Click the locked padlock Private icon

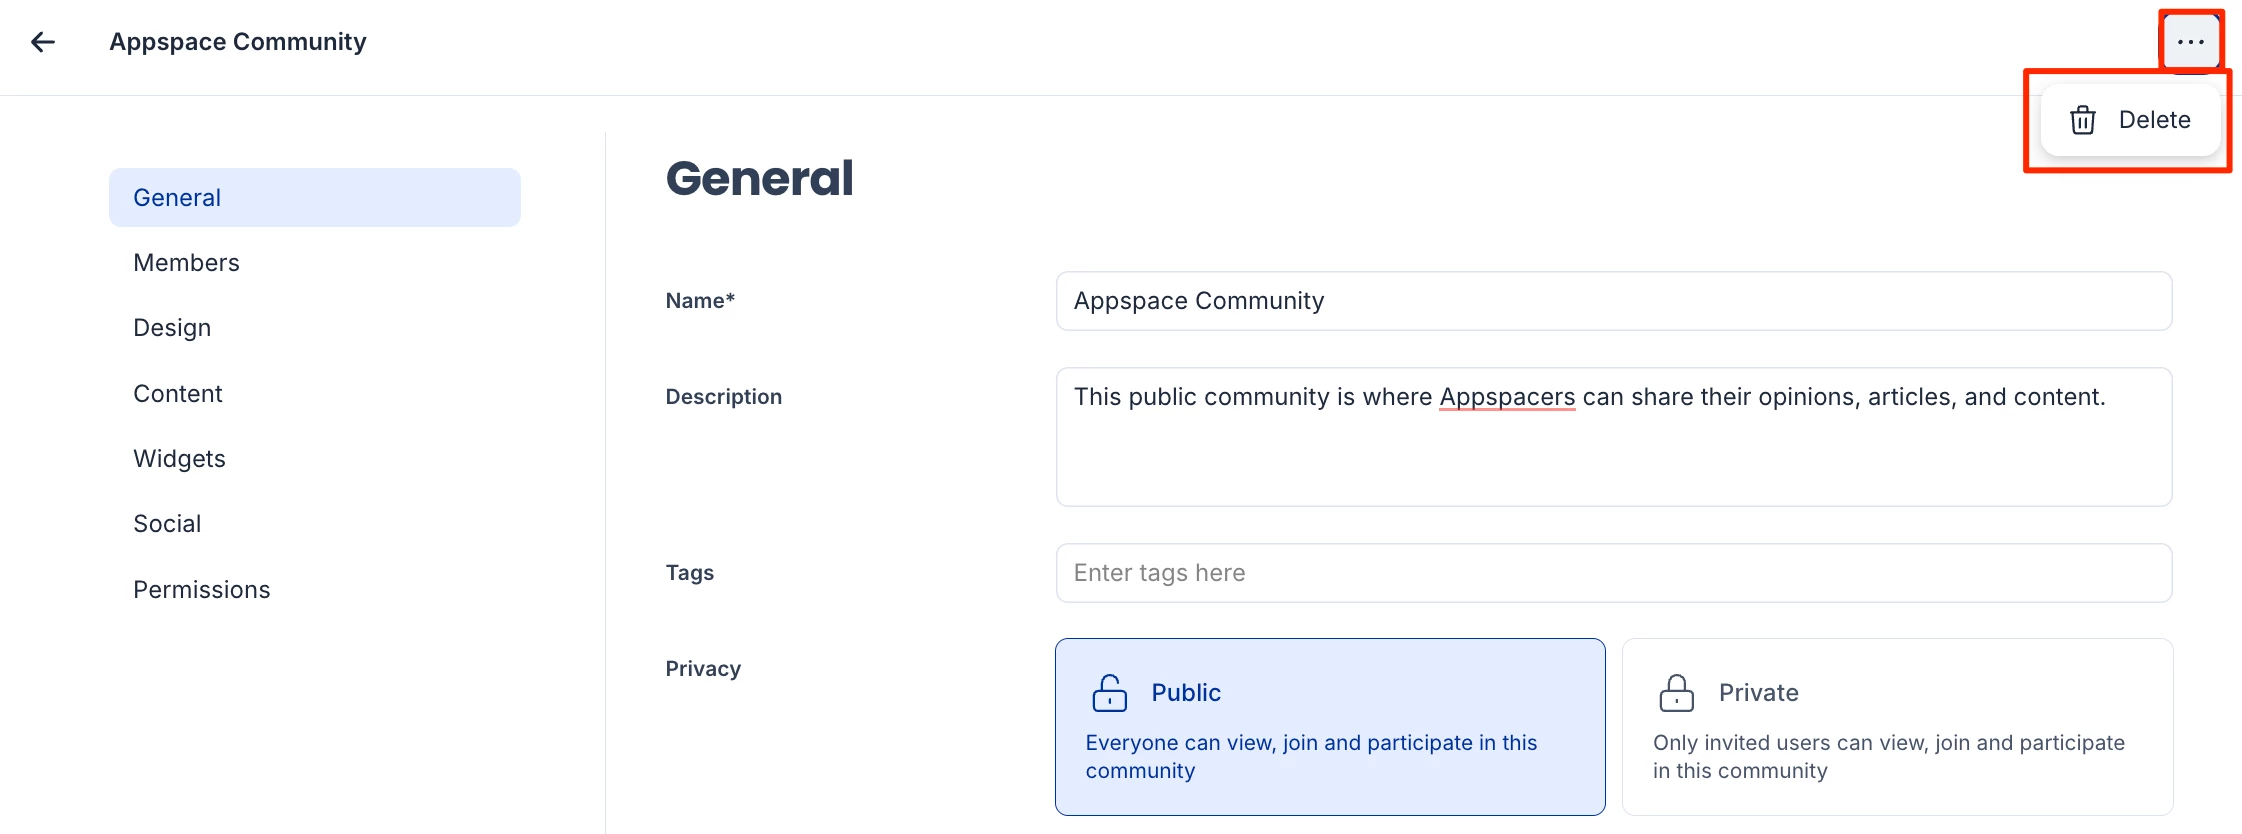(x=1676, y=693)
